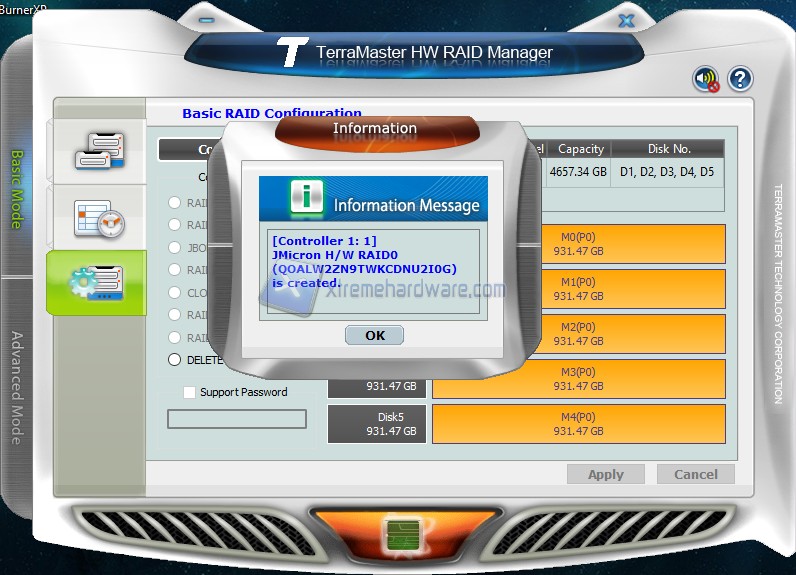Enable the Support Password checkbox
The image size is (796, 575).
point(190,393)
